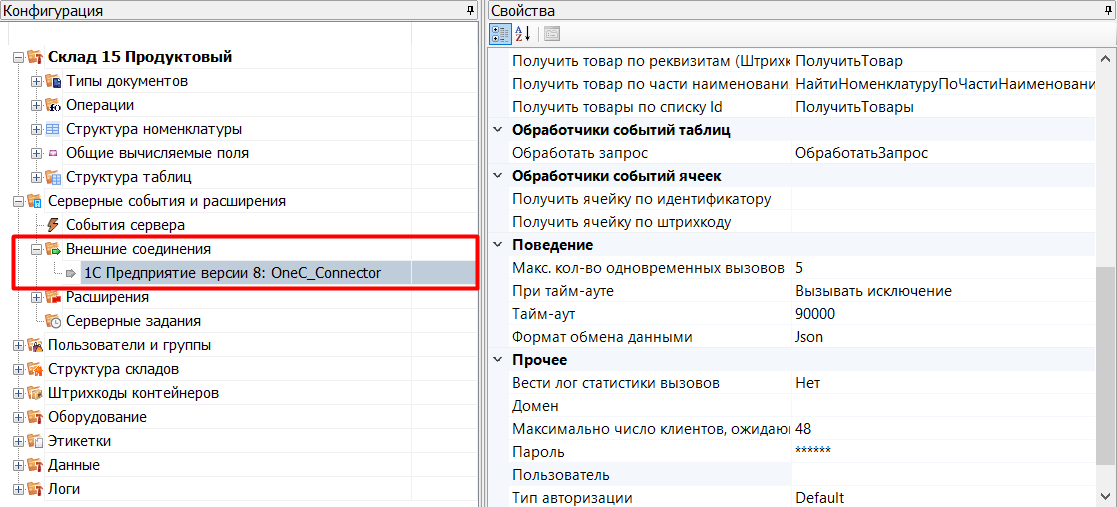Screen dimensions: 1117x507
Task: Click the Структура номенклатуры table icon
Action: [x=53, y=130]
